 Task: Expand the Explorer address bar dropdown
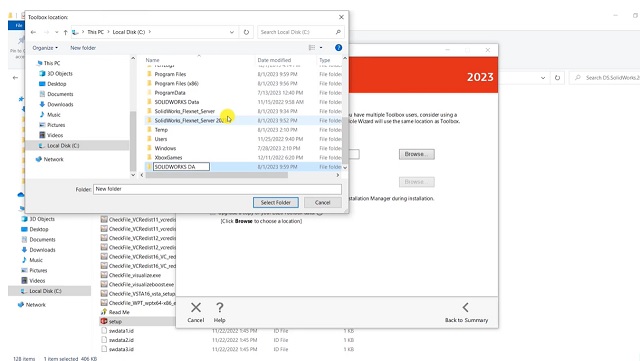pos(543,78)
